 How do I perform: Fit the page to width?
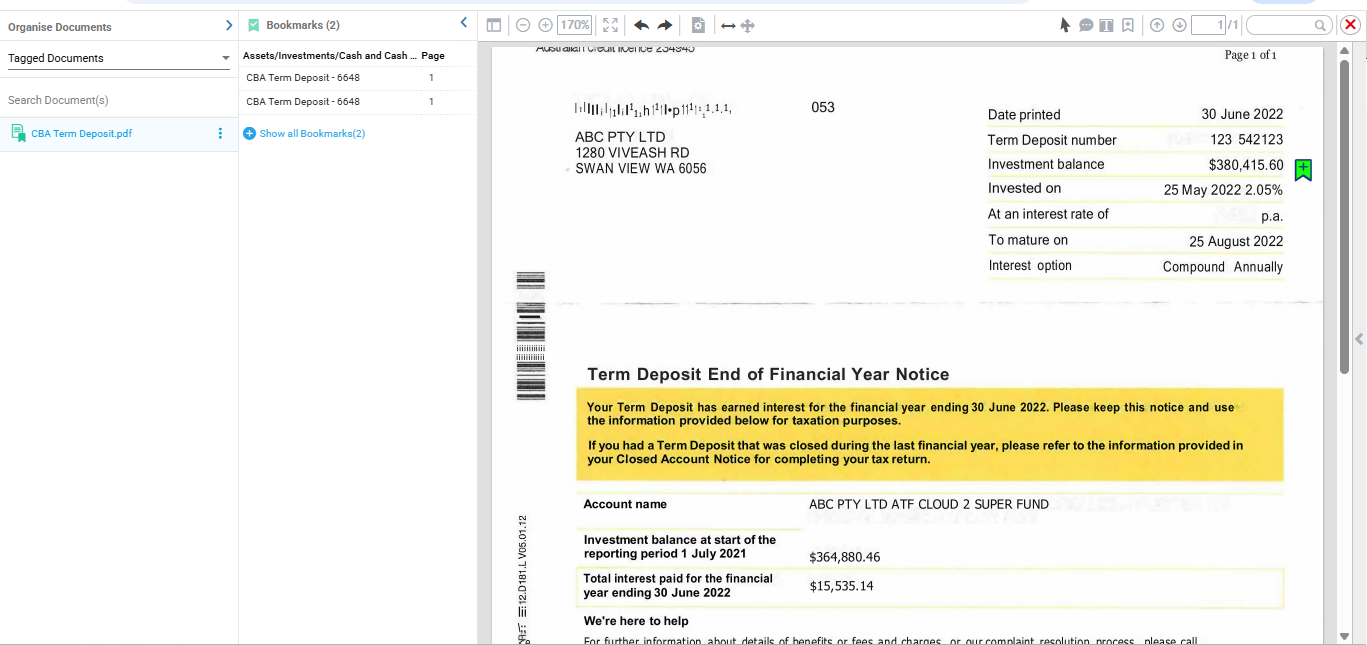(x=728, y=25)
